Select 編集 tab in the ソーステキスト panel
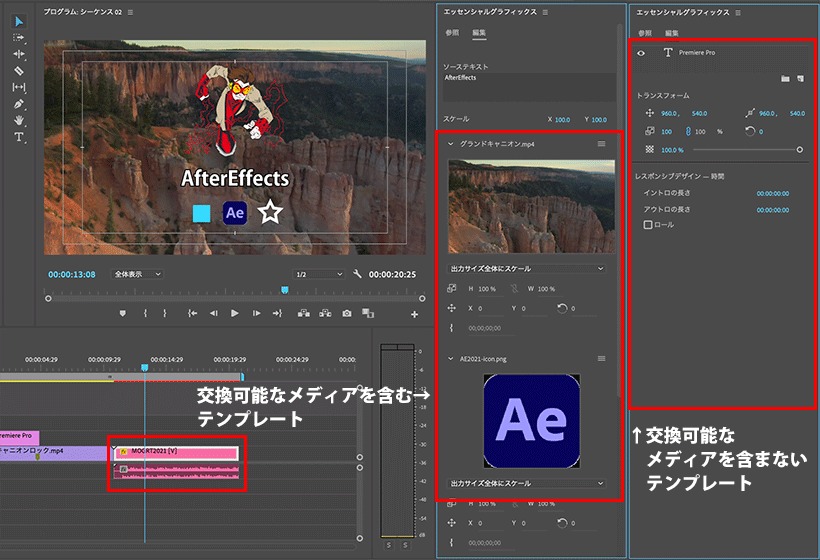Screen dimensions: 820x560 (479, 32)
